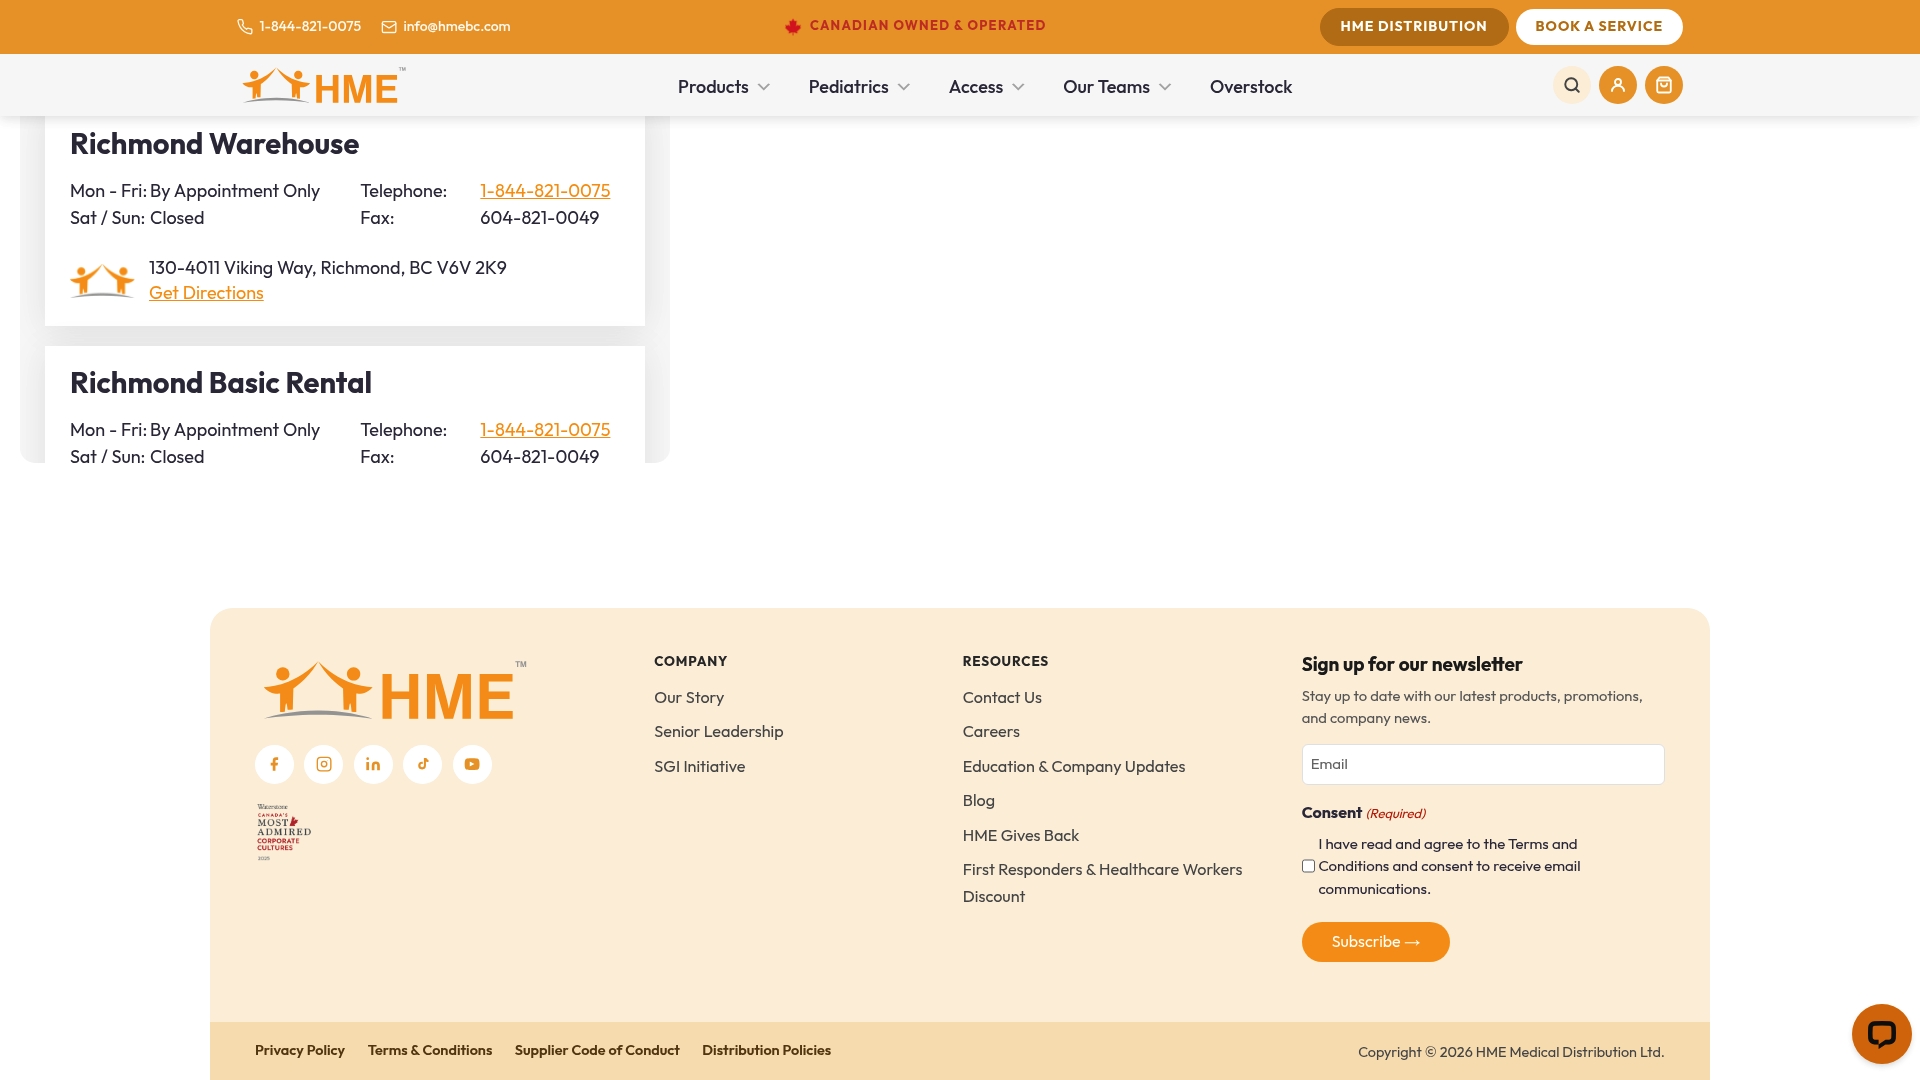
Task: Click the HME logo in footer
Action: coord(394,690)
